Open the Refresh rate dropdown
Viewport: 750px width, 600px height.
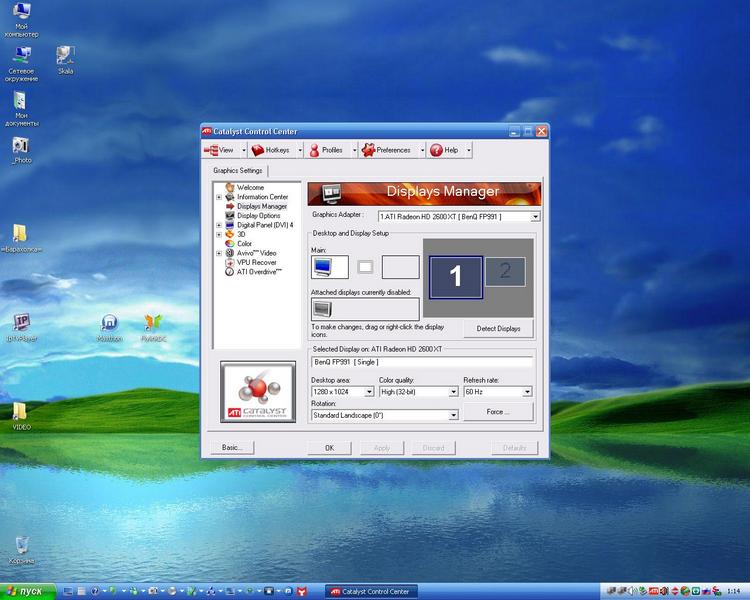pos(527,392)
